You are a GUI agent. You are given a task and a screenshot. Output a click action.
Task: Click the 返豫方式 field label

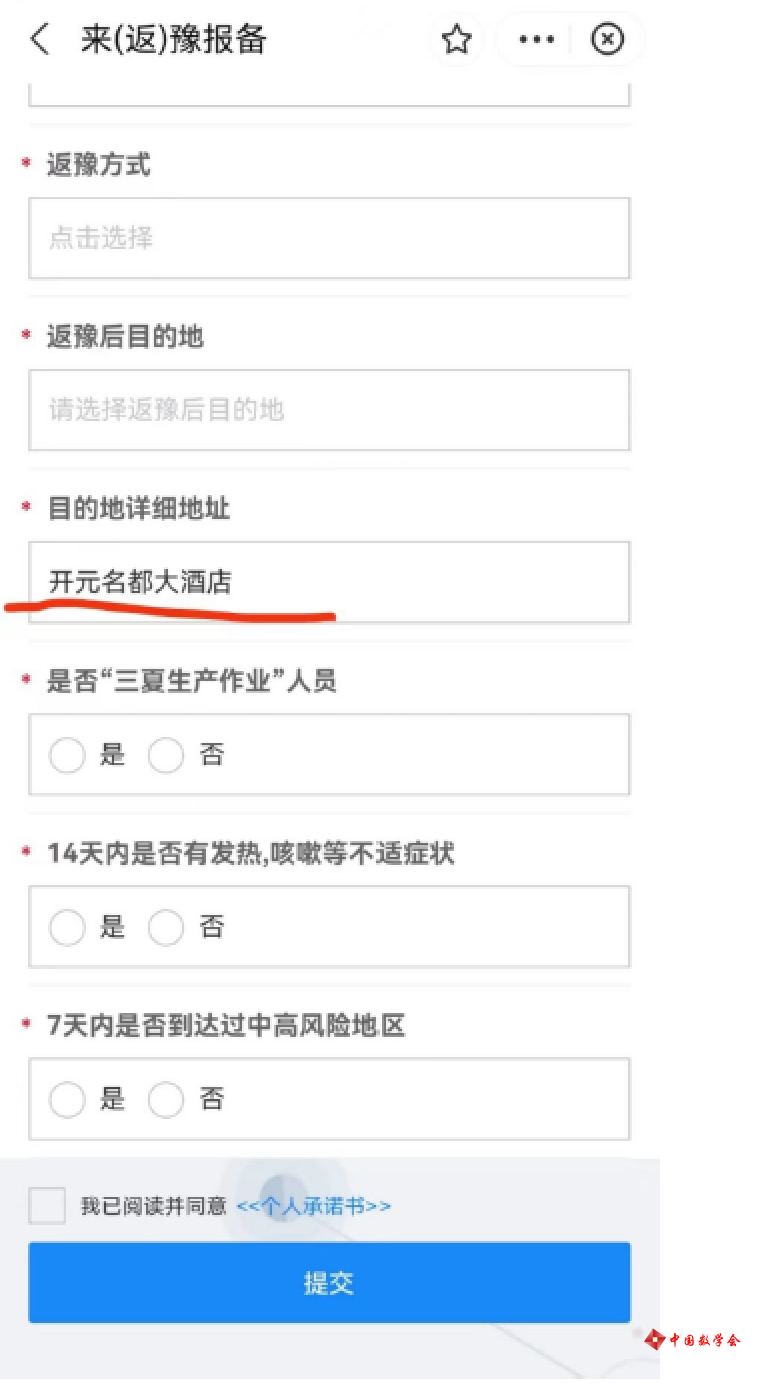(x=98, y=165)
